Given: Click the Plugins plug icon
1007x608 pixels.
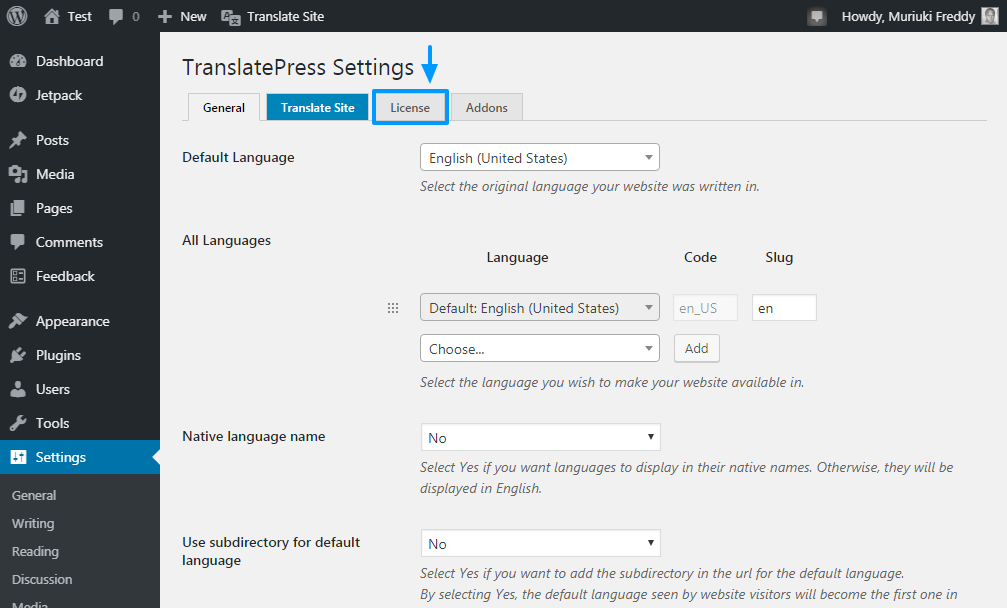Looking at the screenshot, I should pyautogui.click(x=18, y=355).
